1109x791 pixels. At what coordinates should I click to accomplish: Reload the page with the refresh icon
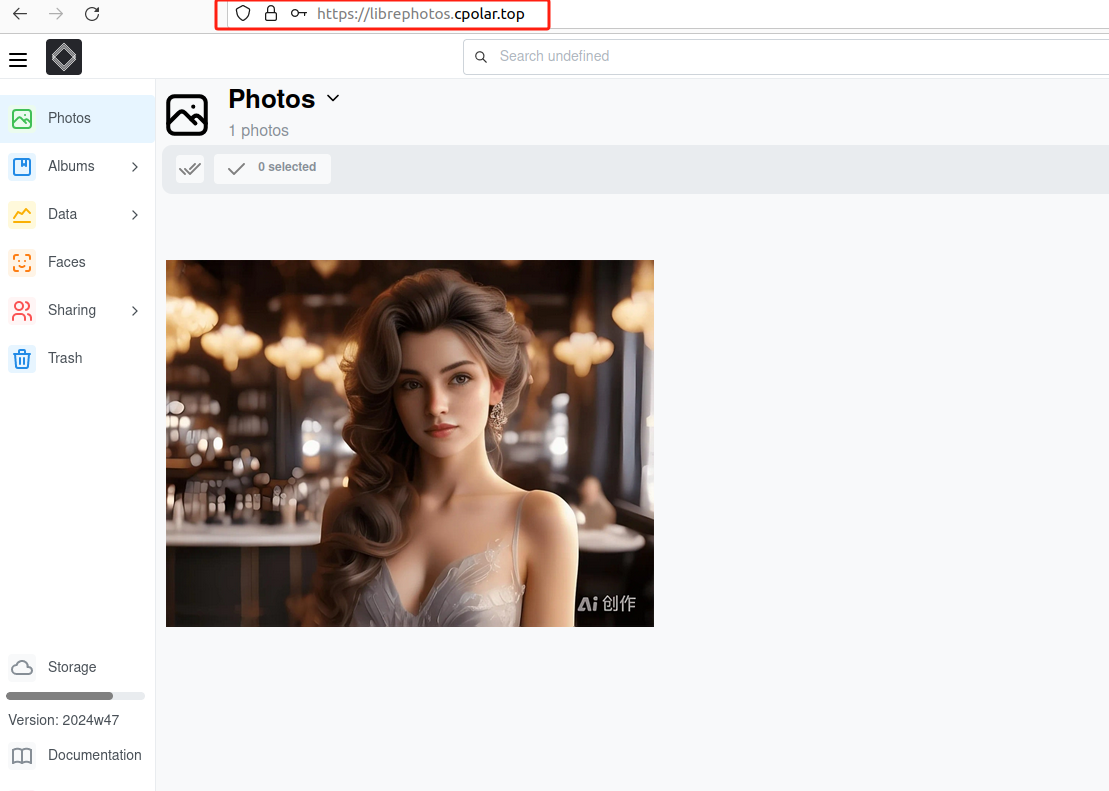tap(92, 13)
